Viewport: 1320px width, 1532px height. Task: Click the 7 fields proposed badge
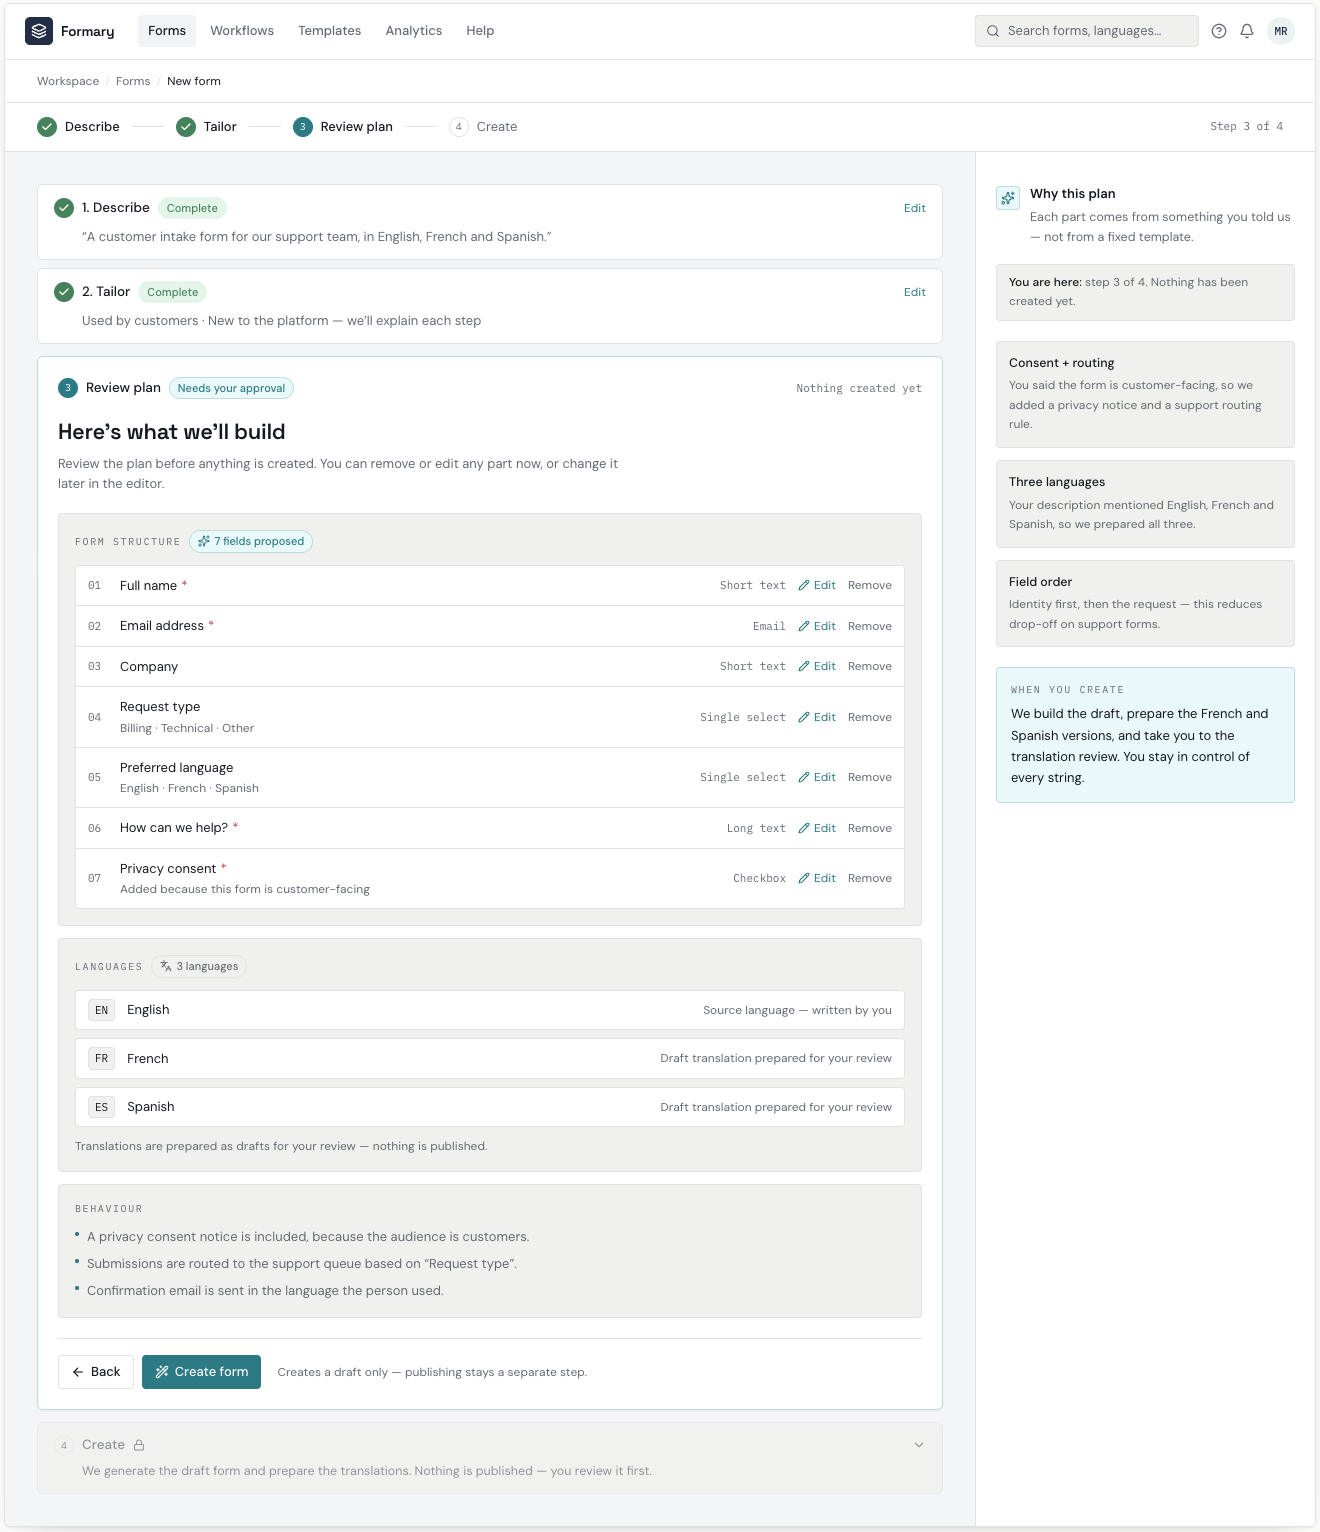coord(251,541)
